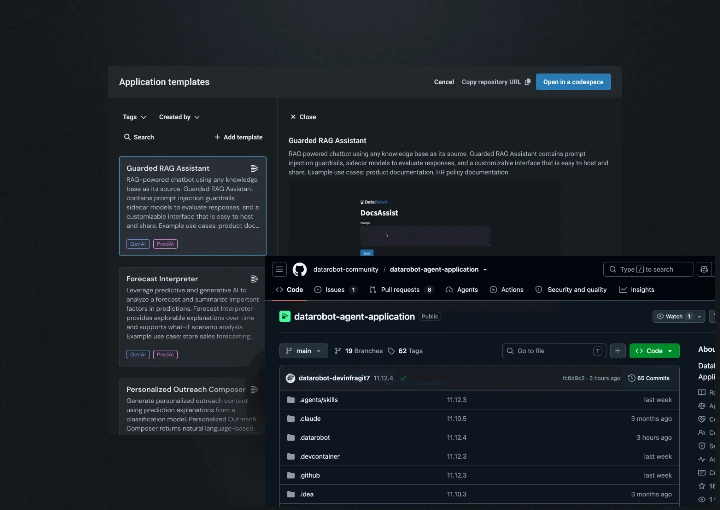Click the plus add file button in GitHub

618,351
